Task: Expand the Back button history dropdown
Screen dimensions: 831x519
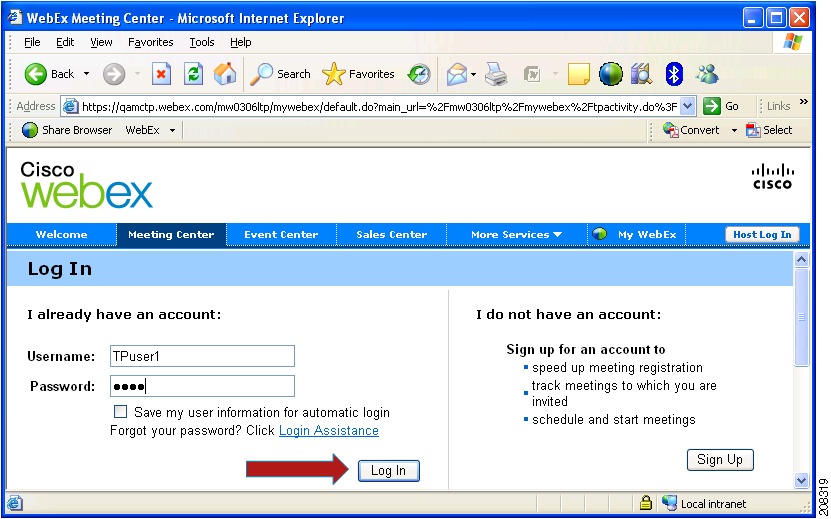Action: 86,74
